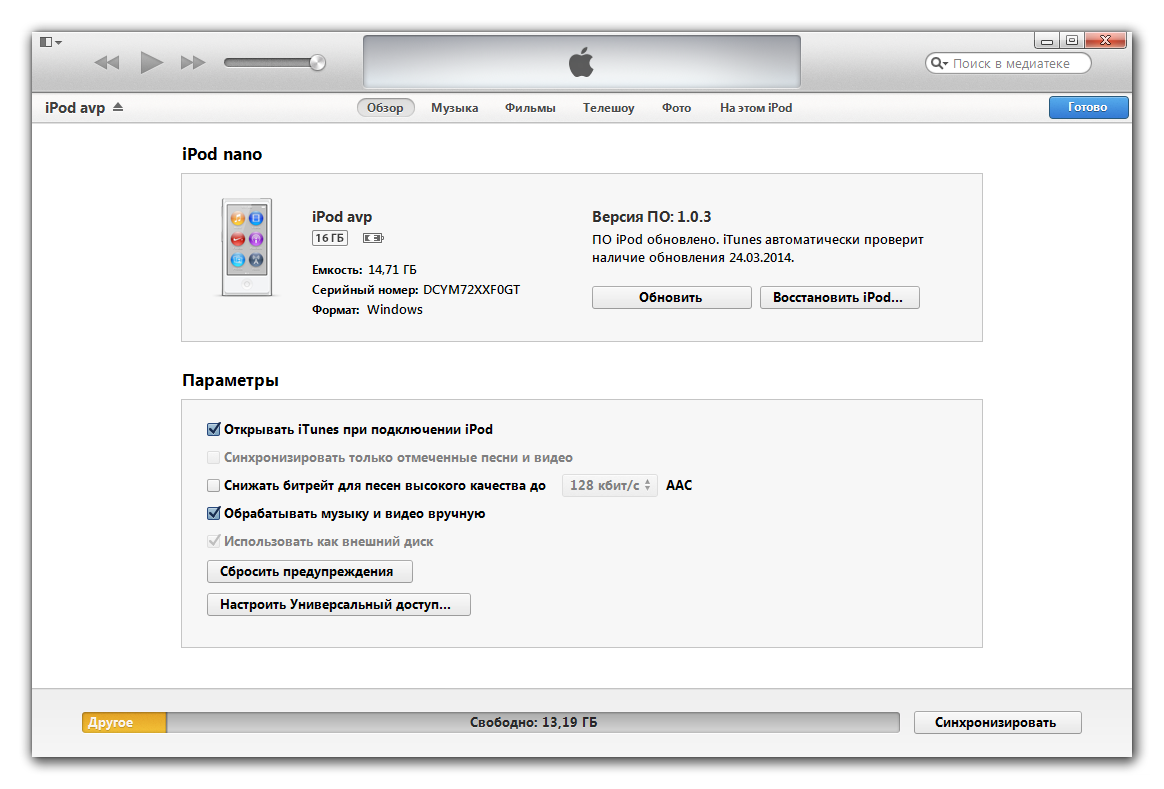Click the Версия ПО: 1.0.3 label
Viewport: 1164px width, 789px height.
(651, 217)
